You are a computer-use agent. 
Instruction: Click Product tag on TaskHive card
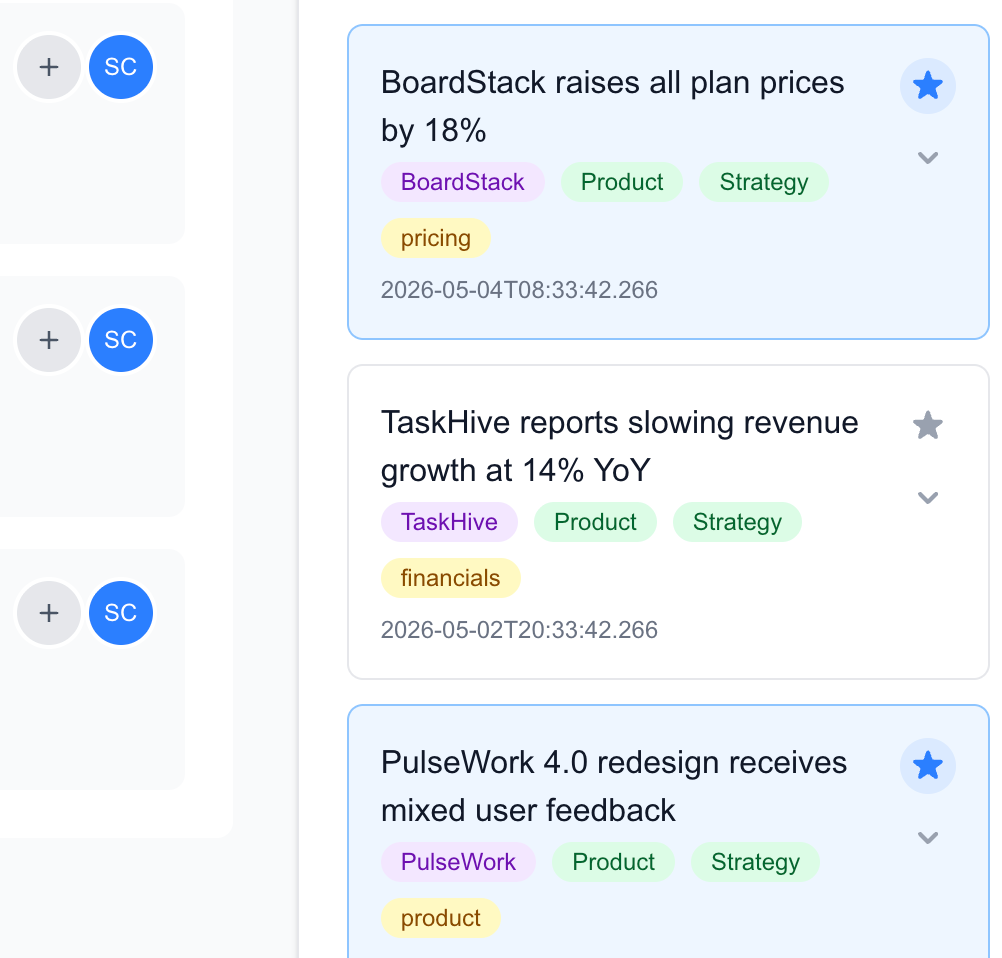tap(595, 522)
